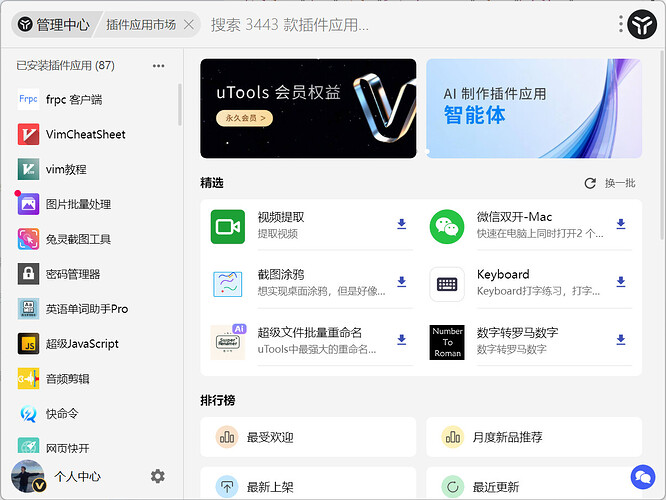The width and height of the screenshot is (666, 500).
Task: Open the chat support bubble
Action: 643,477
